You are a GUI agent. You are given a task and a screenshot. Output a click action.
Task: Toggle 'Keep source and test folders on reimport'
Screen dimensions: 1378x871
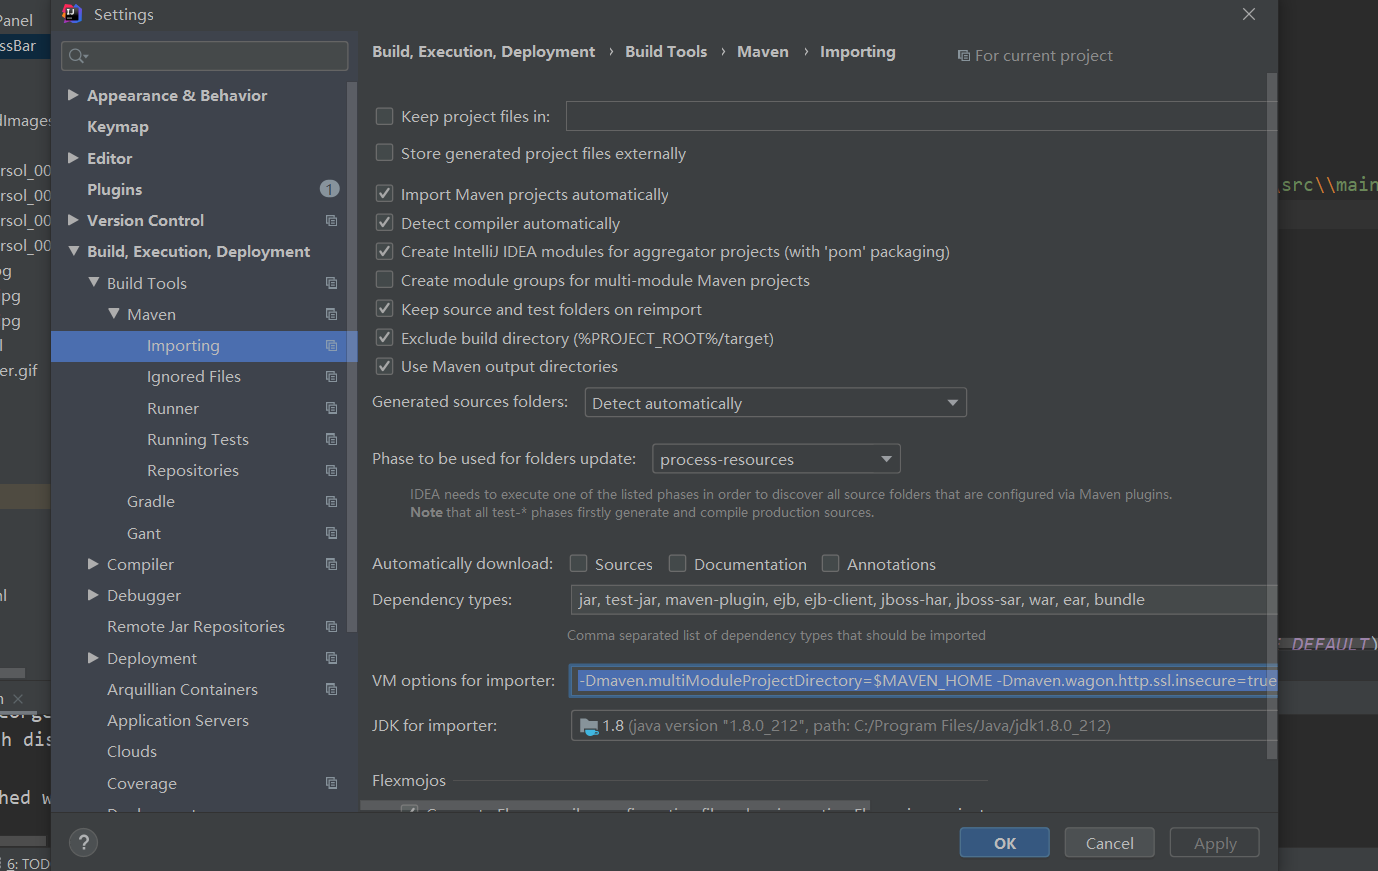pyautogui.click(x=384, y=309)
